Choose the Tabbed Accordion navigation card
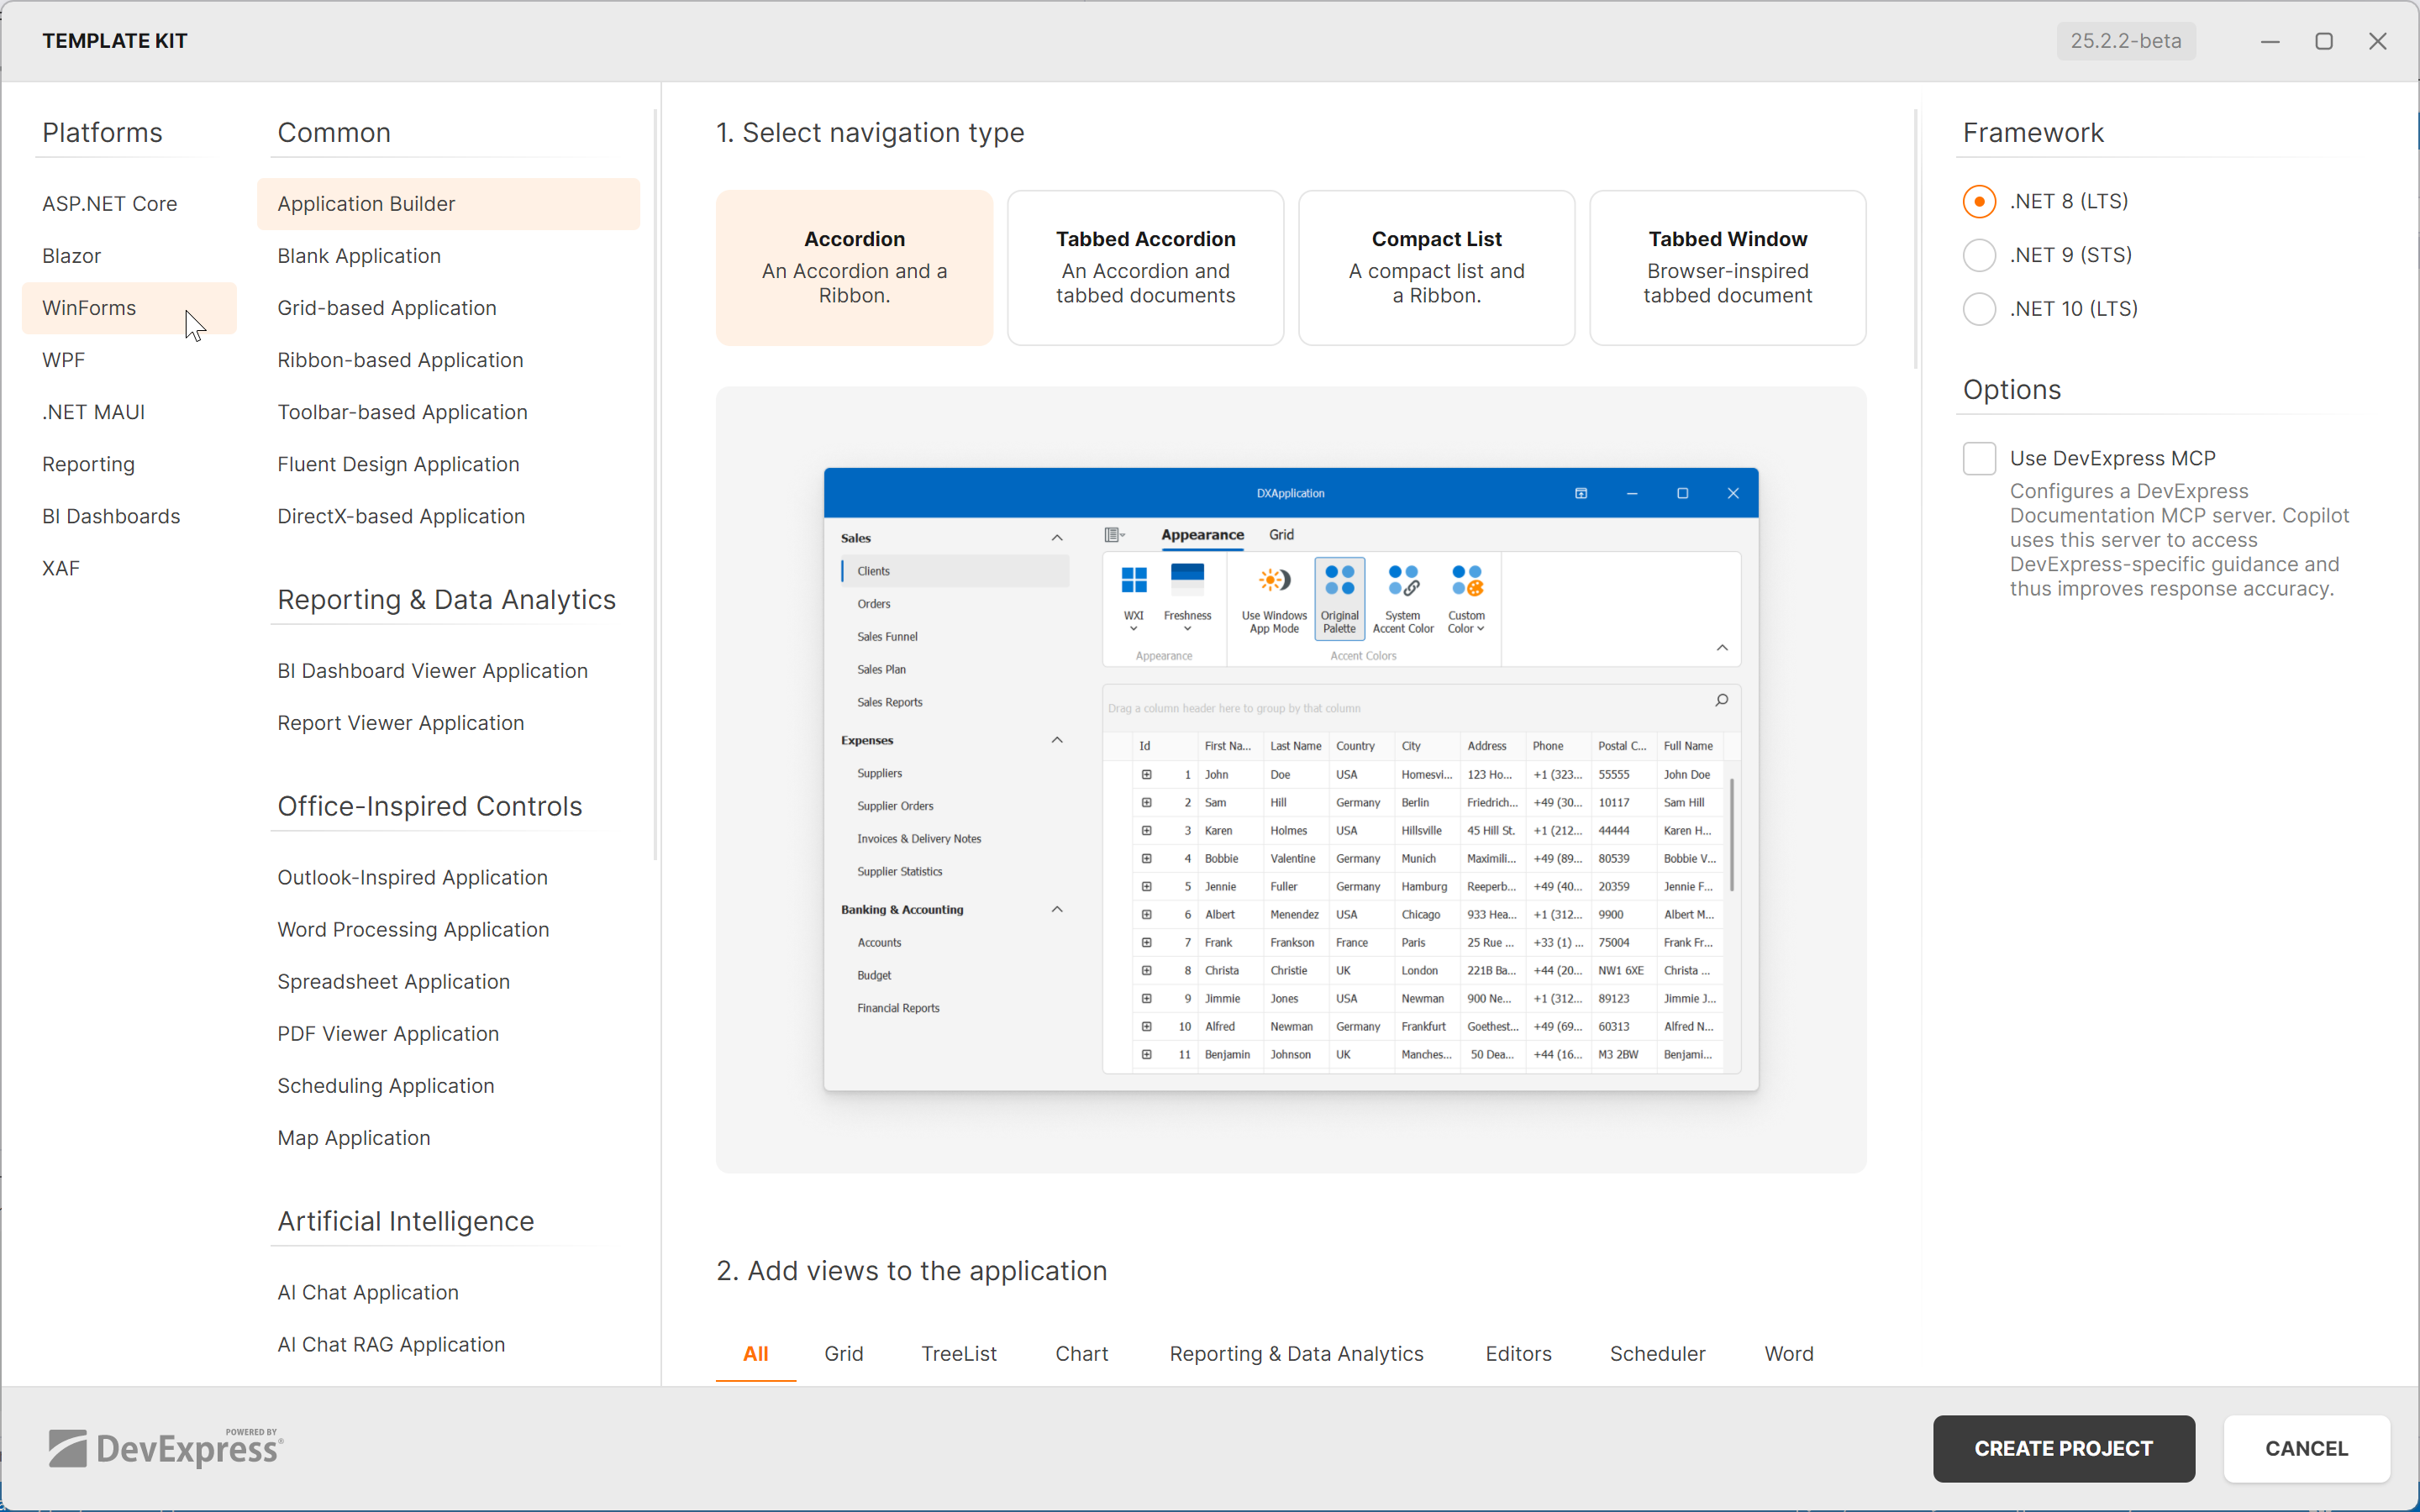Viewport: 2420px width, 1512px height. (x=1145, y=267)
